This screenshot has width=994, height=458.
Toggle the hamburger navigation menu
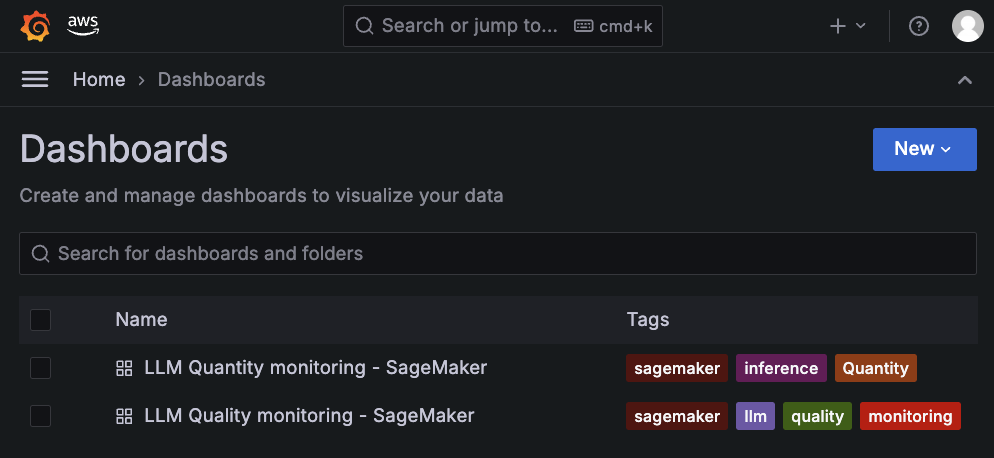pos(35,79)
